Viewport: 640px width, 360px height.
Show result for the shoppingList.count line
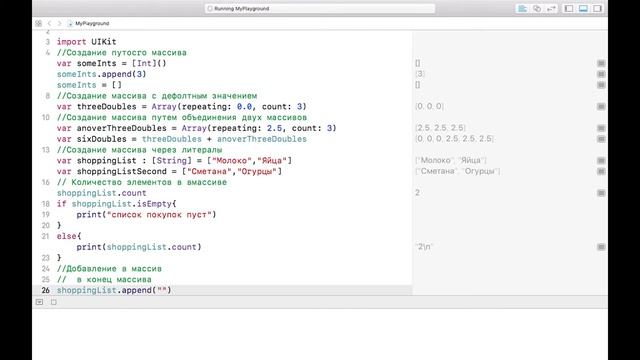601,193
